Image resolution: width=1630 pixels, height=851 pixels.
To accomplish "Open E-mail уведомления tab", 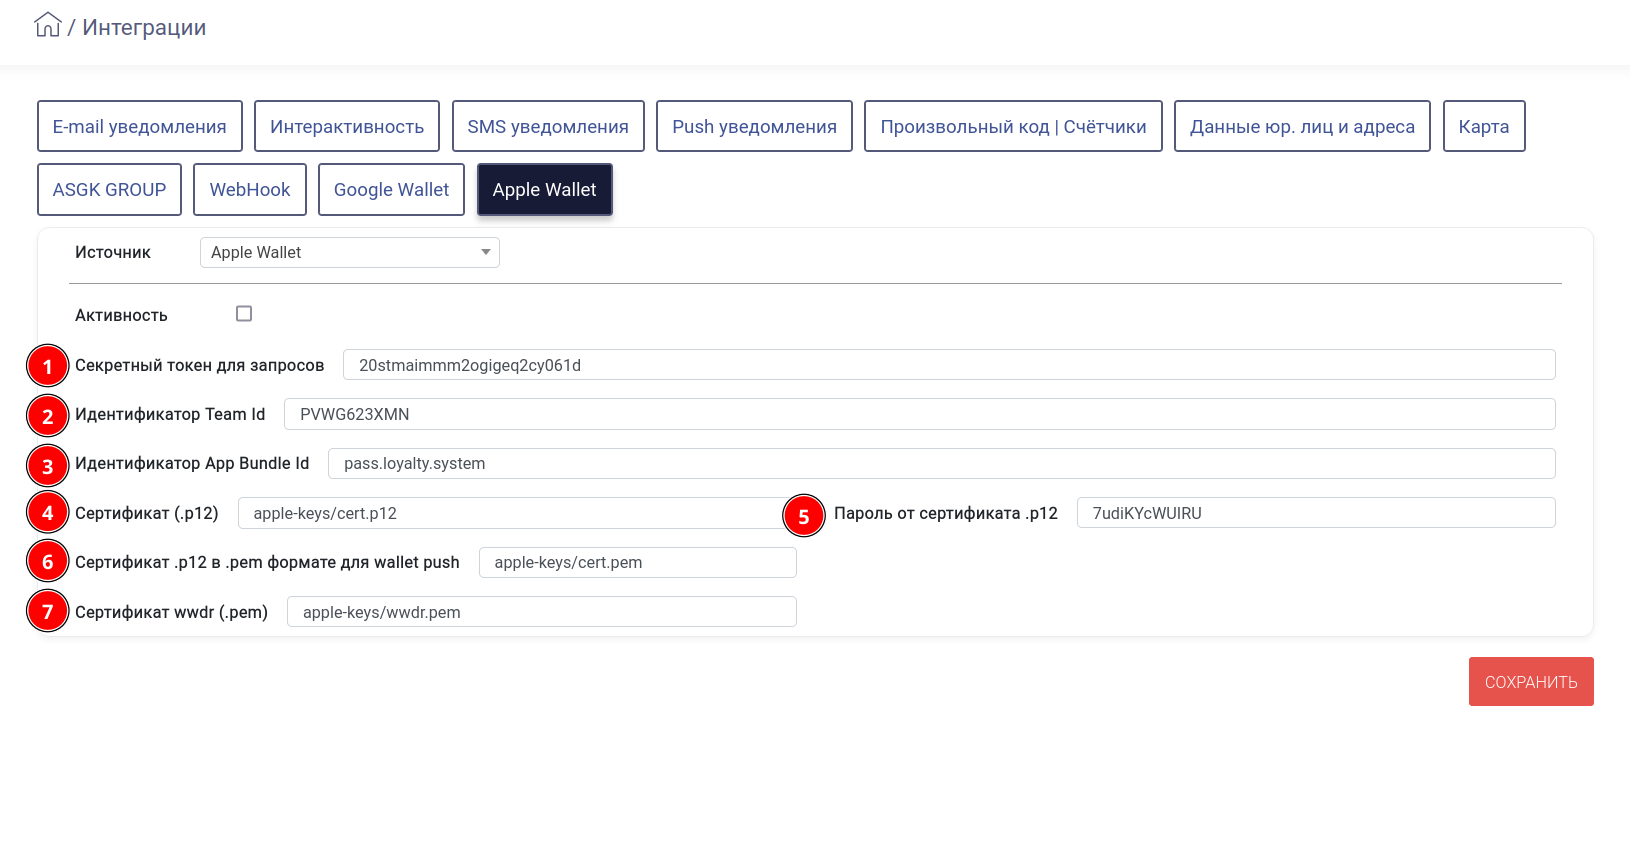I will 140,126.
